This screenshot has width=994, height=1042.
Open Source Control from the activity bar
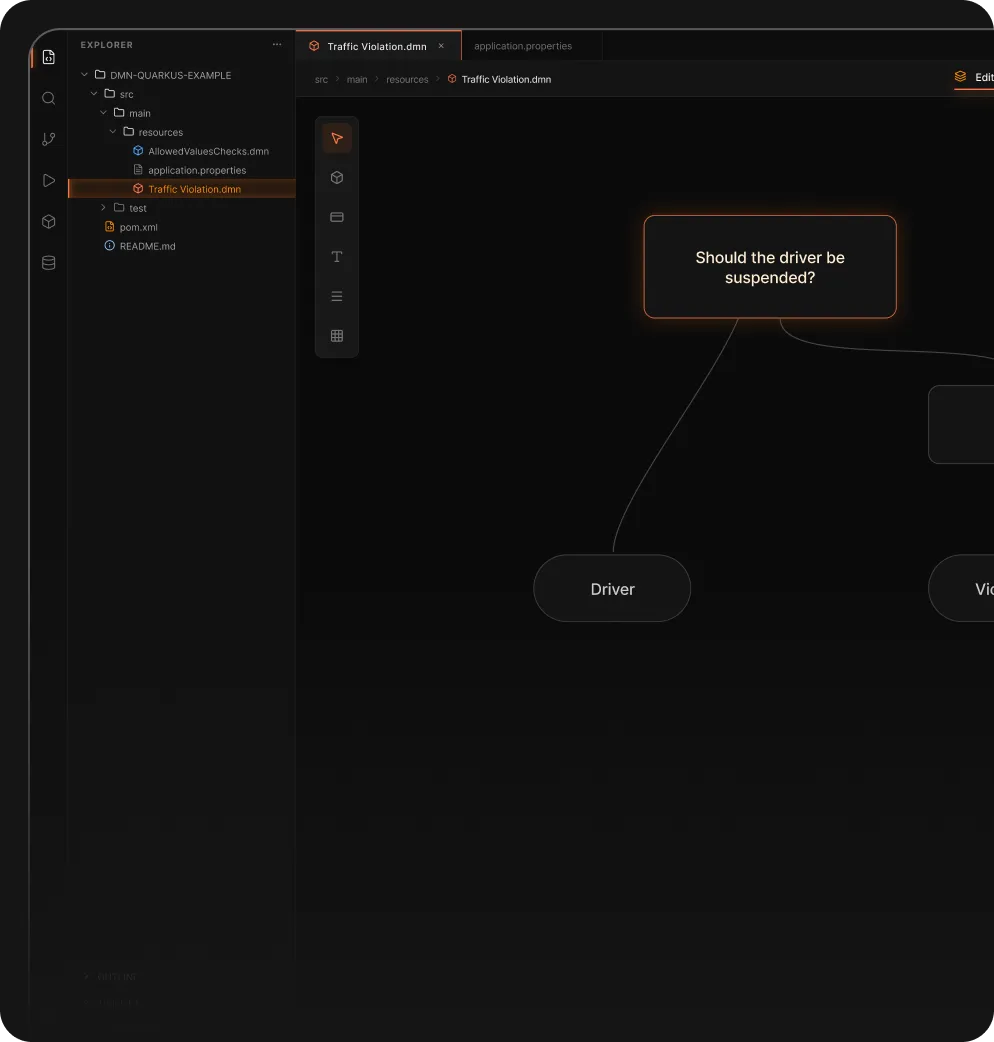pos(48,139)
